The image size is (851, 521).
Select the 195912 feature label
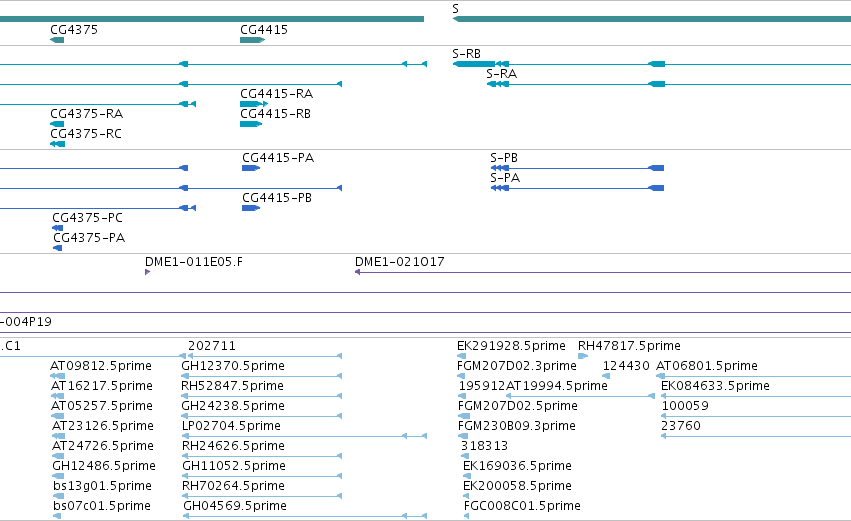(482, 386)
